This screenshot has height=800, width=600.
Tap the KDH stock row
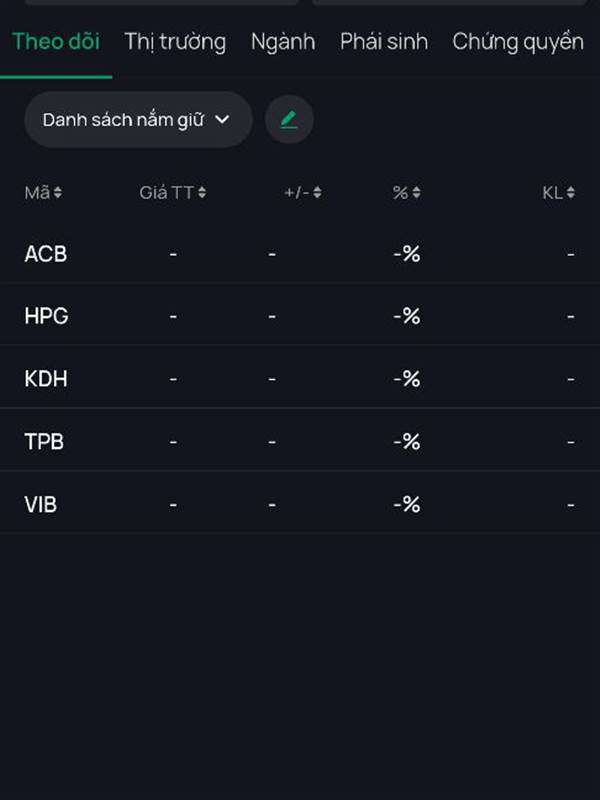coord(46,379)
